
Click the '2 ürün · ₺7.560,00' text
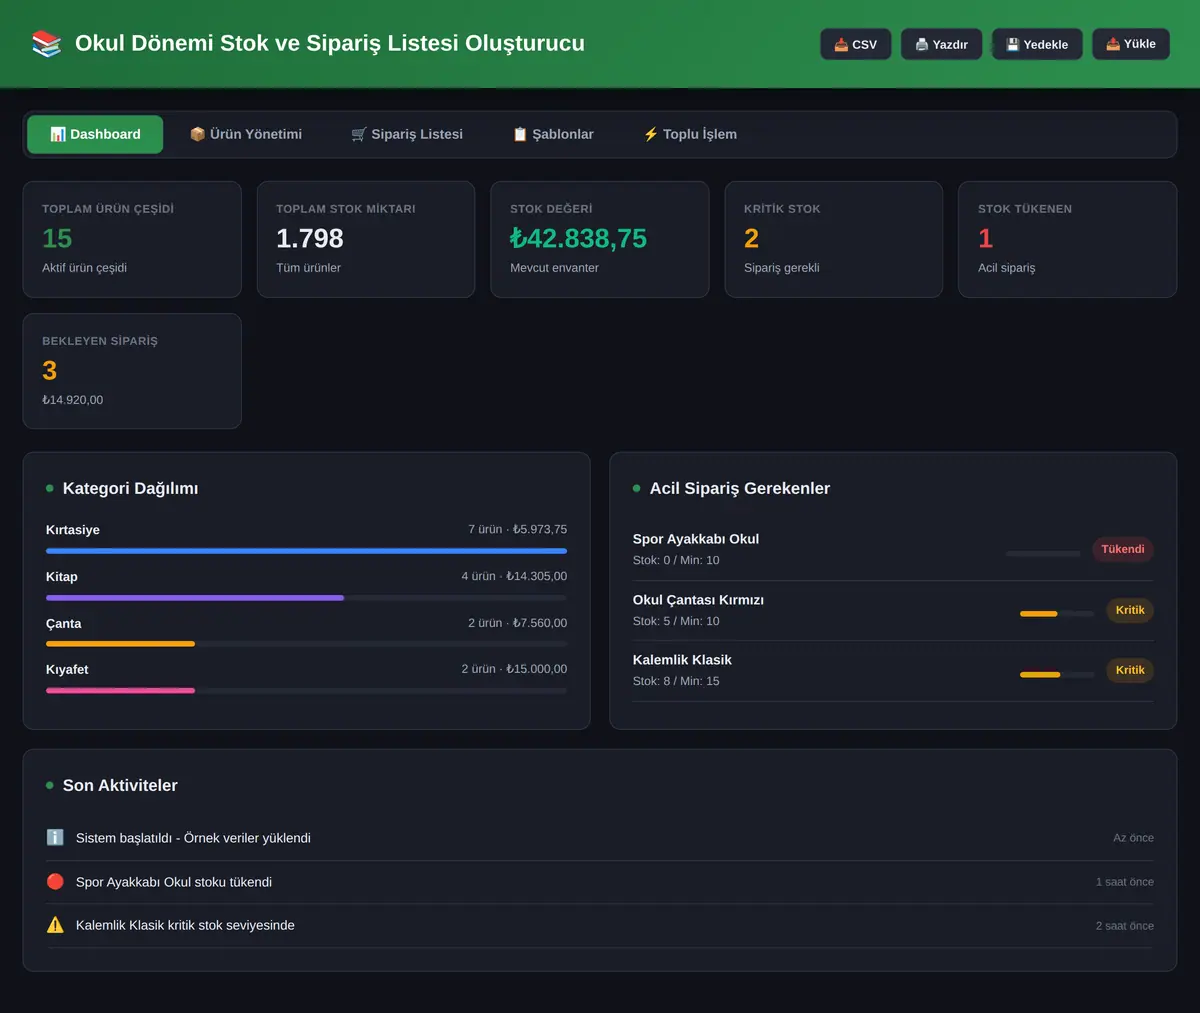(x=517, y=623)
